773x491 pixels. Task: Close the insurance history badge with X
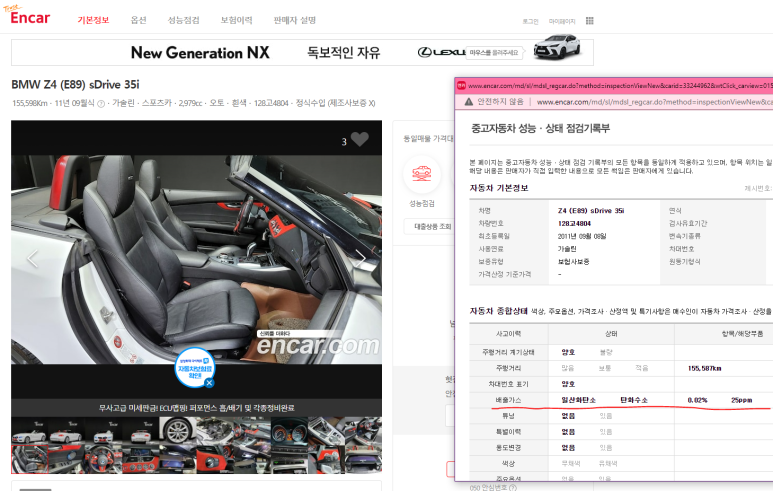(210, 383)
